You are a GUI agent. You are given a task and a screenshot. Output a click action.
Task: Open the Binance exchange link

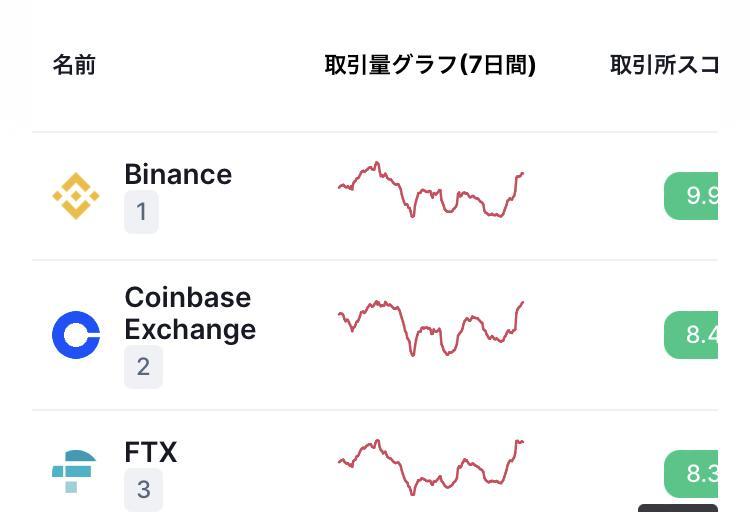[178, 174]
